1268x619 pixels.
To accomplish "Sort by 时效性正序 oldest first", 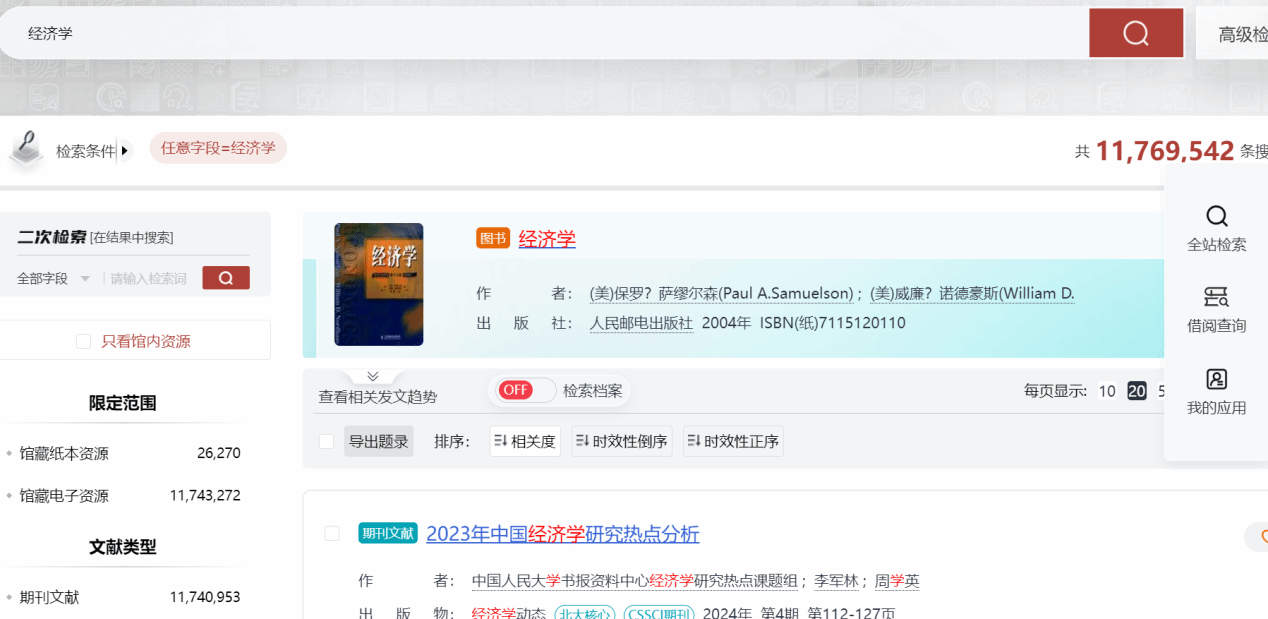I will (x=733, y=441).
